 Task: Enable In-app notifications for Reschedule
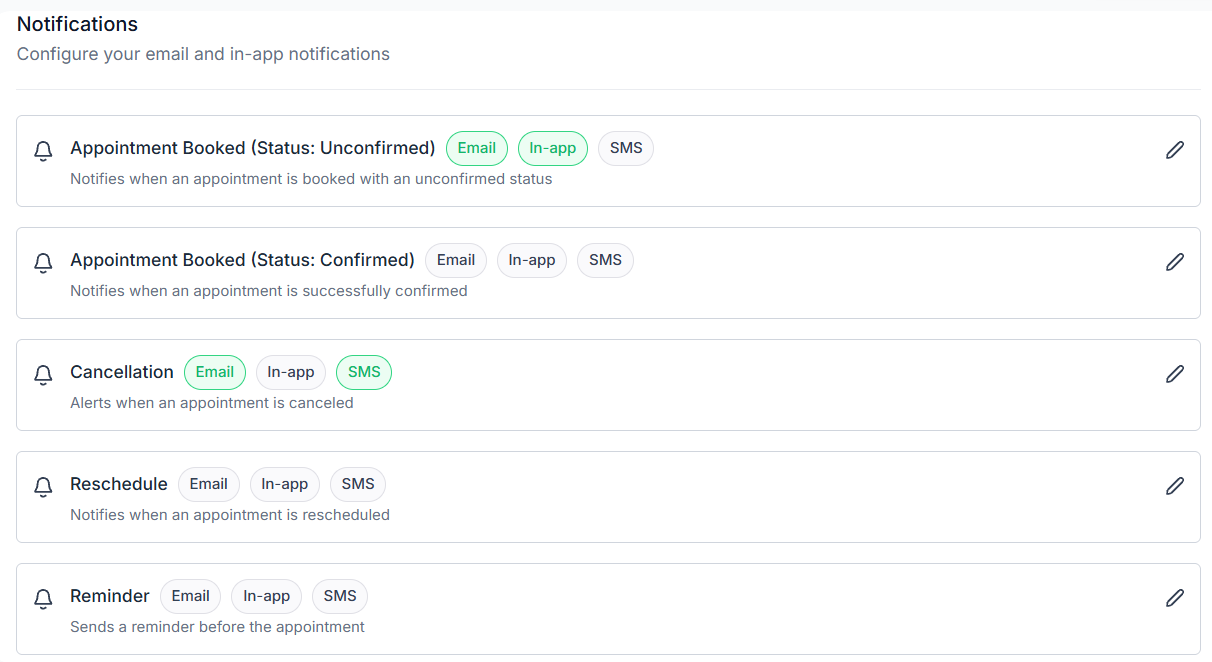pos(284,484)
